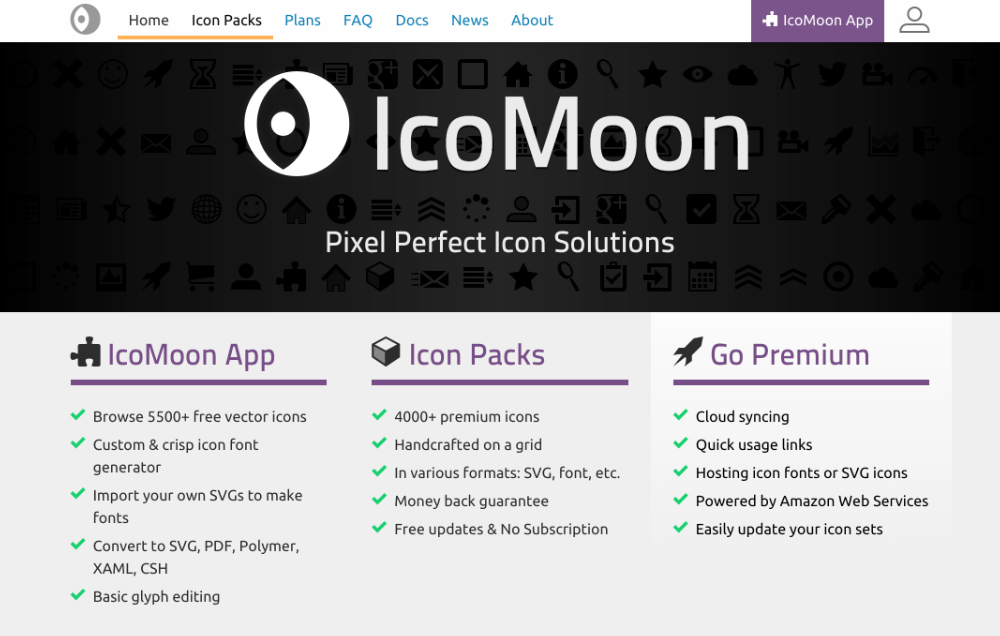Image resolution: width=1000 pixels, height=636 pixels.
Task: Open the Docs page
Action: [x=412, y=19]
